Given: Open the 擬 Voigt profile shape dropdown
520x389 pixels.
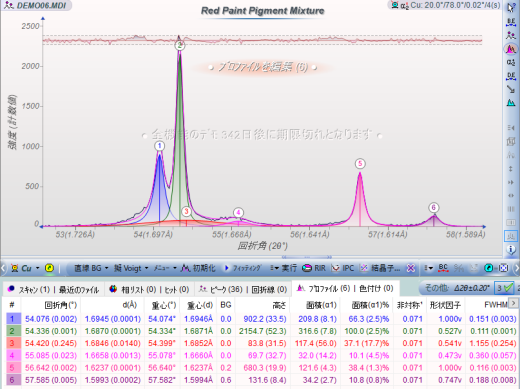Looking at the screenshot, I should [131, 268].
